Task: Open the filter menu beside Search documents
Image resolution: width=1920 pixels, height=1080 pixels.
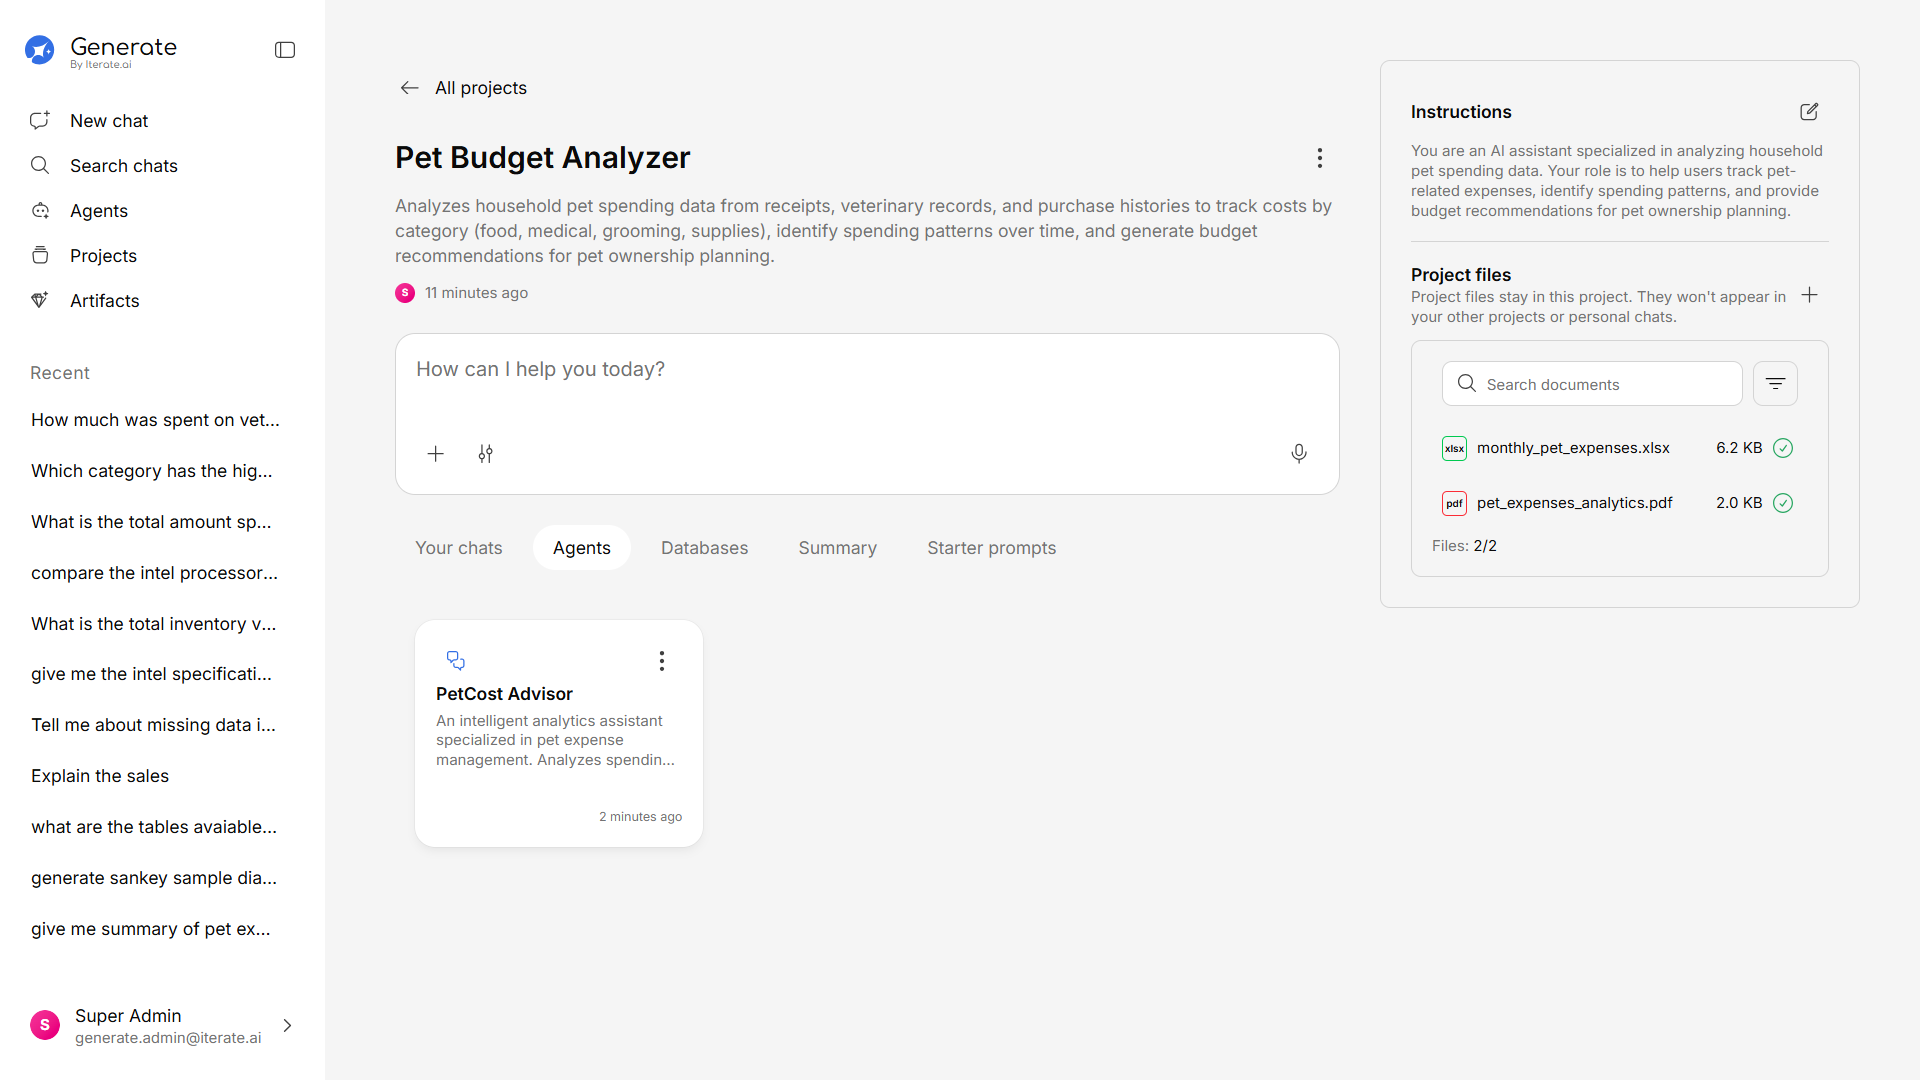Action: (1775, 384)
